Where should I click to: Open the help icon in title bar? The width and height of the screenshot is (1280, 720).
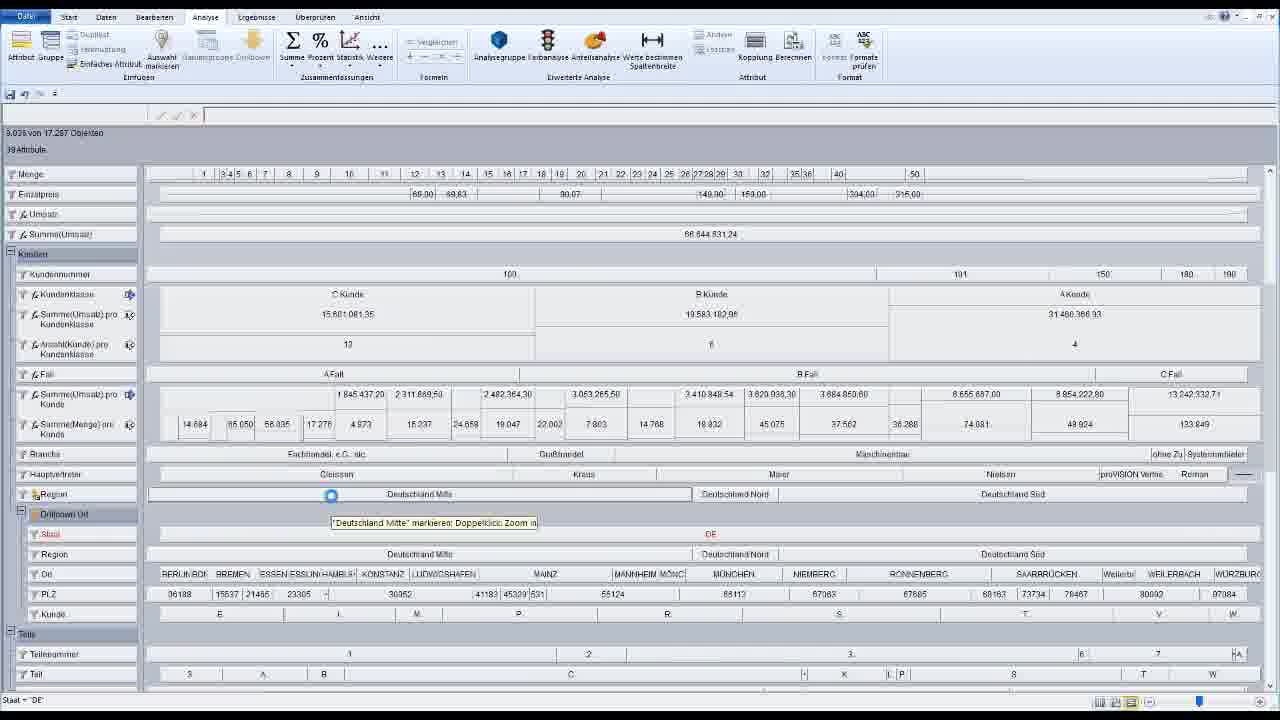coord(1225,16)
